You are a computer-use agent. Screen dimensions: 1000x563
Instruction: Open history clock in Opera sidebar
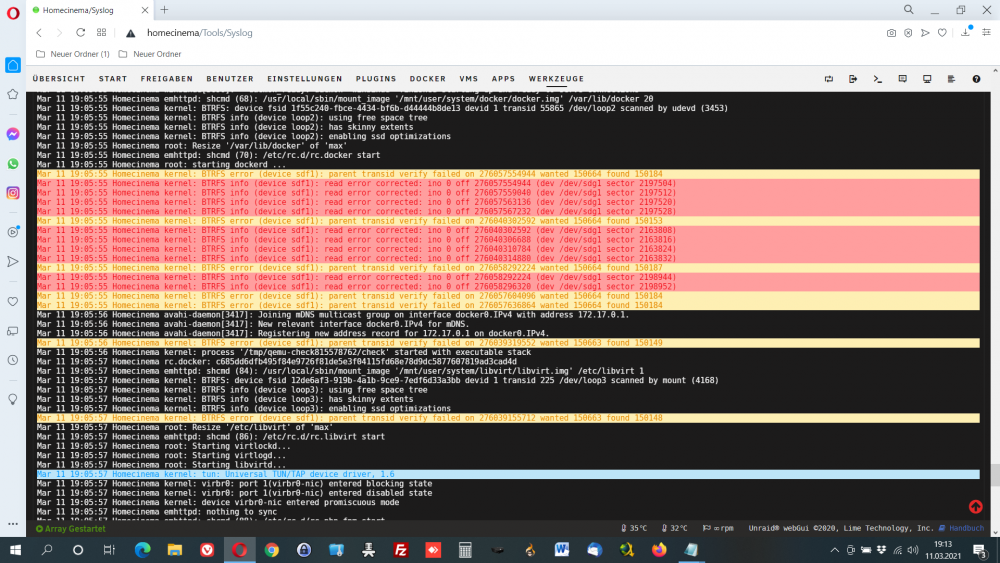tap(13, 360)
